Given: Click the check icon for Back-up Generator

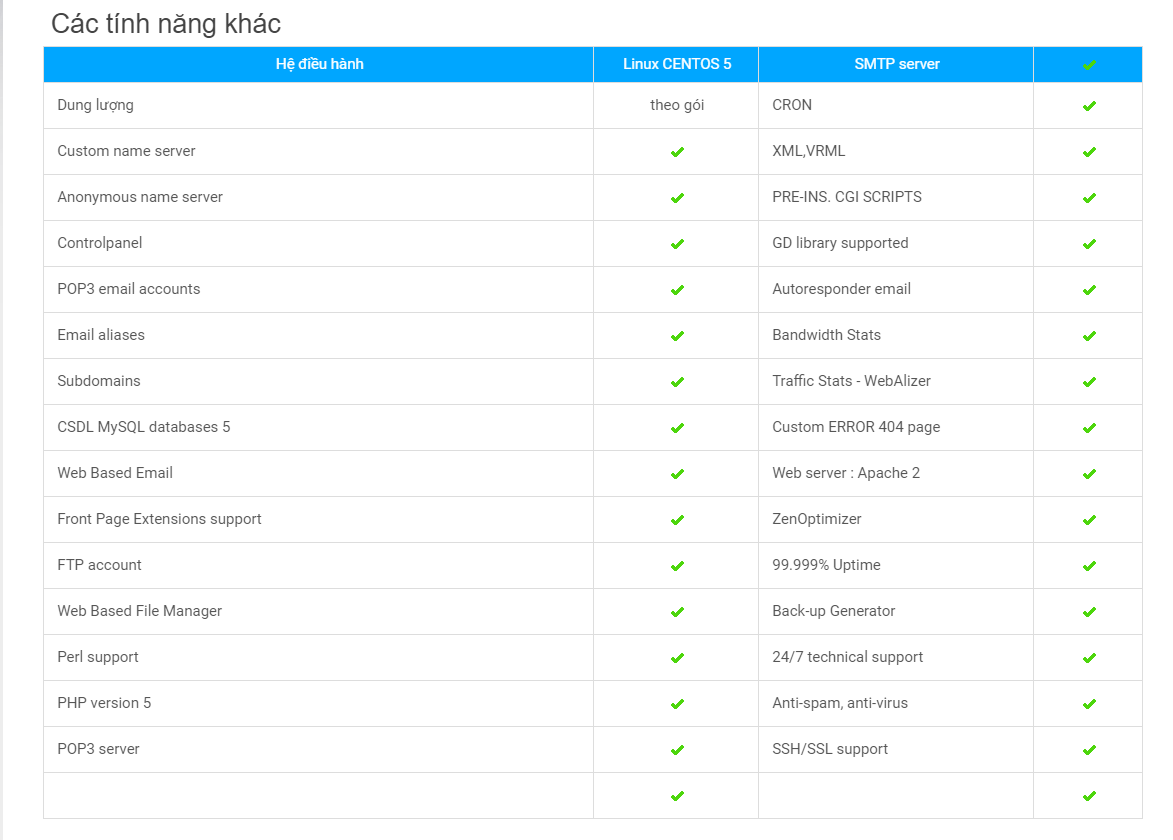Looking at the screenshot, I should (1089, 612).
